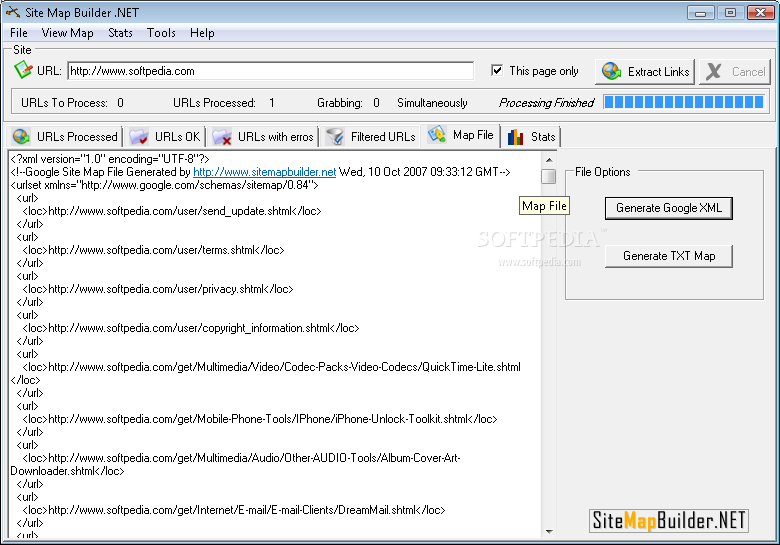The height and width of the screenshot is (545, 780).
Task: Click the scrollbar down arrow
Action: 549,531
